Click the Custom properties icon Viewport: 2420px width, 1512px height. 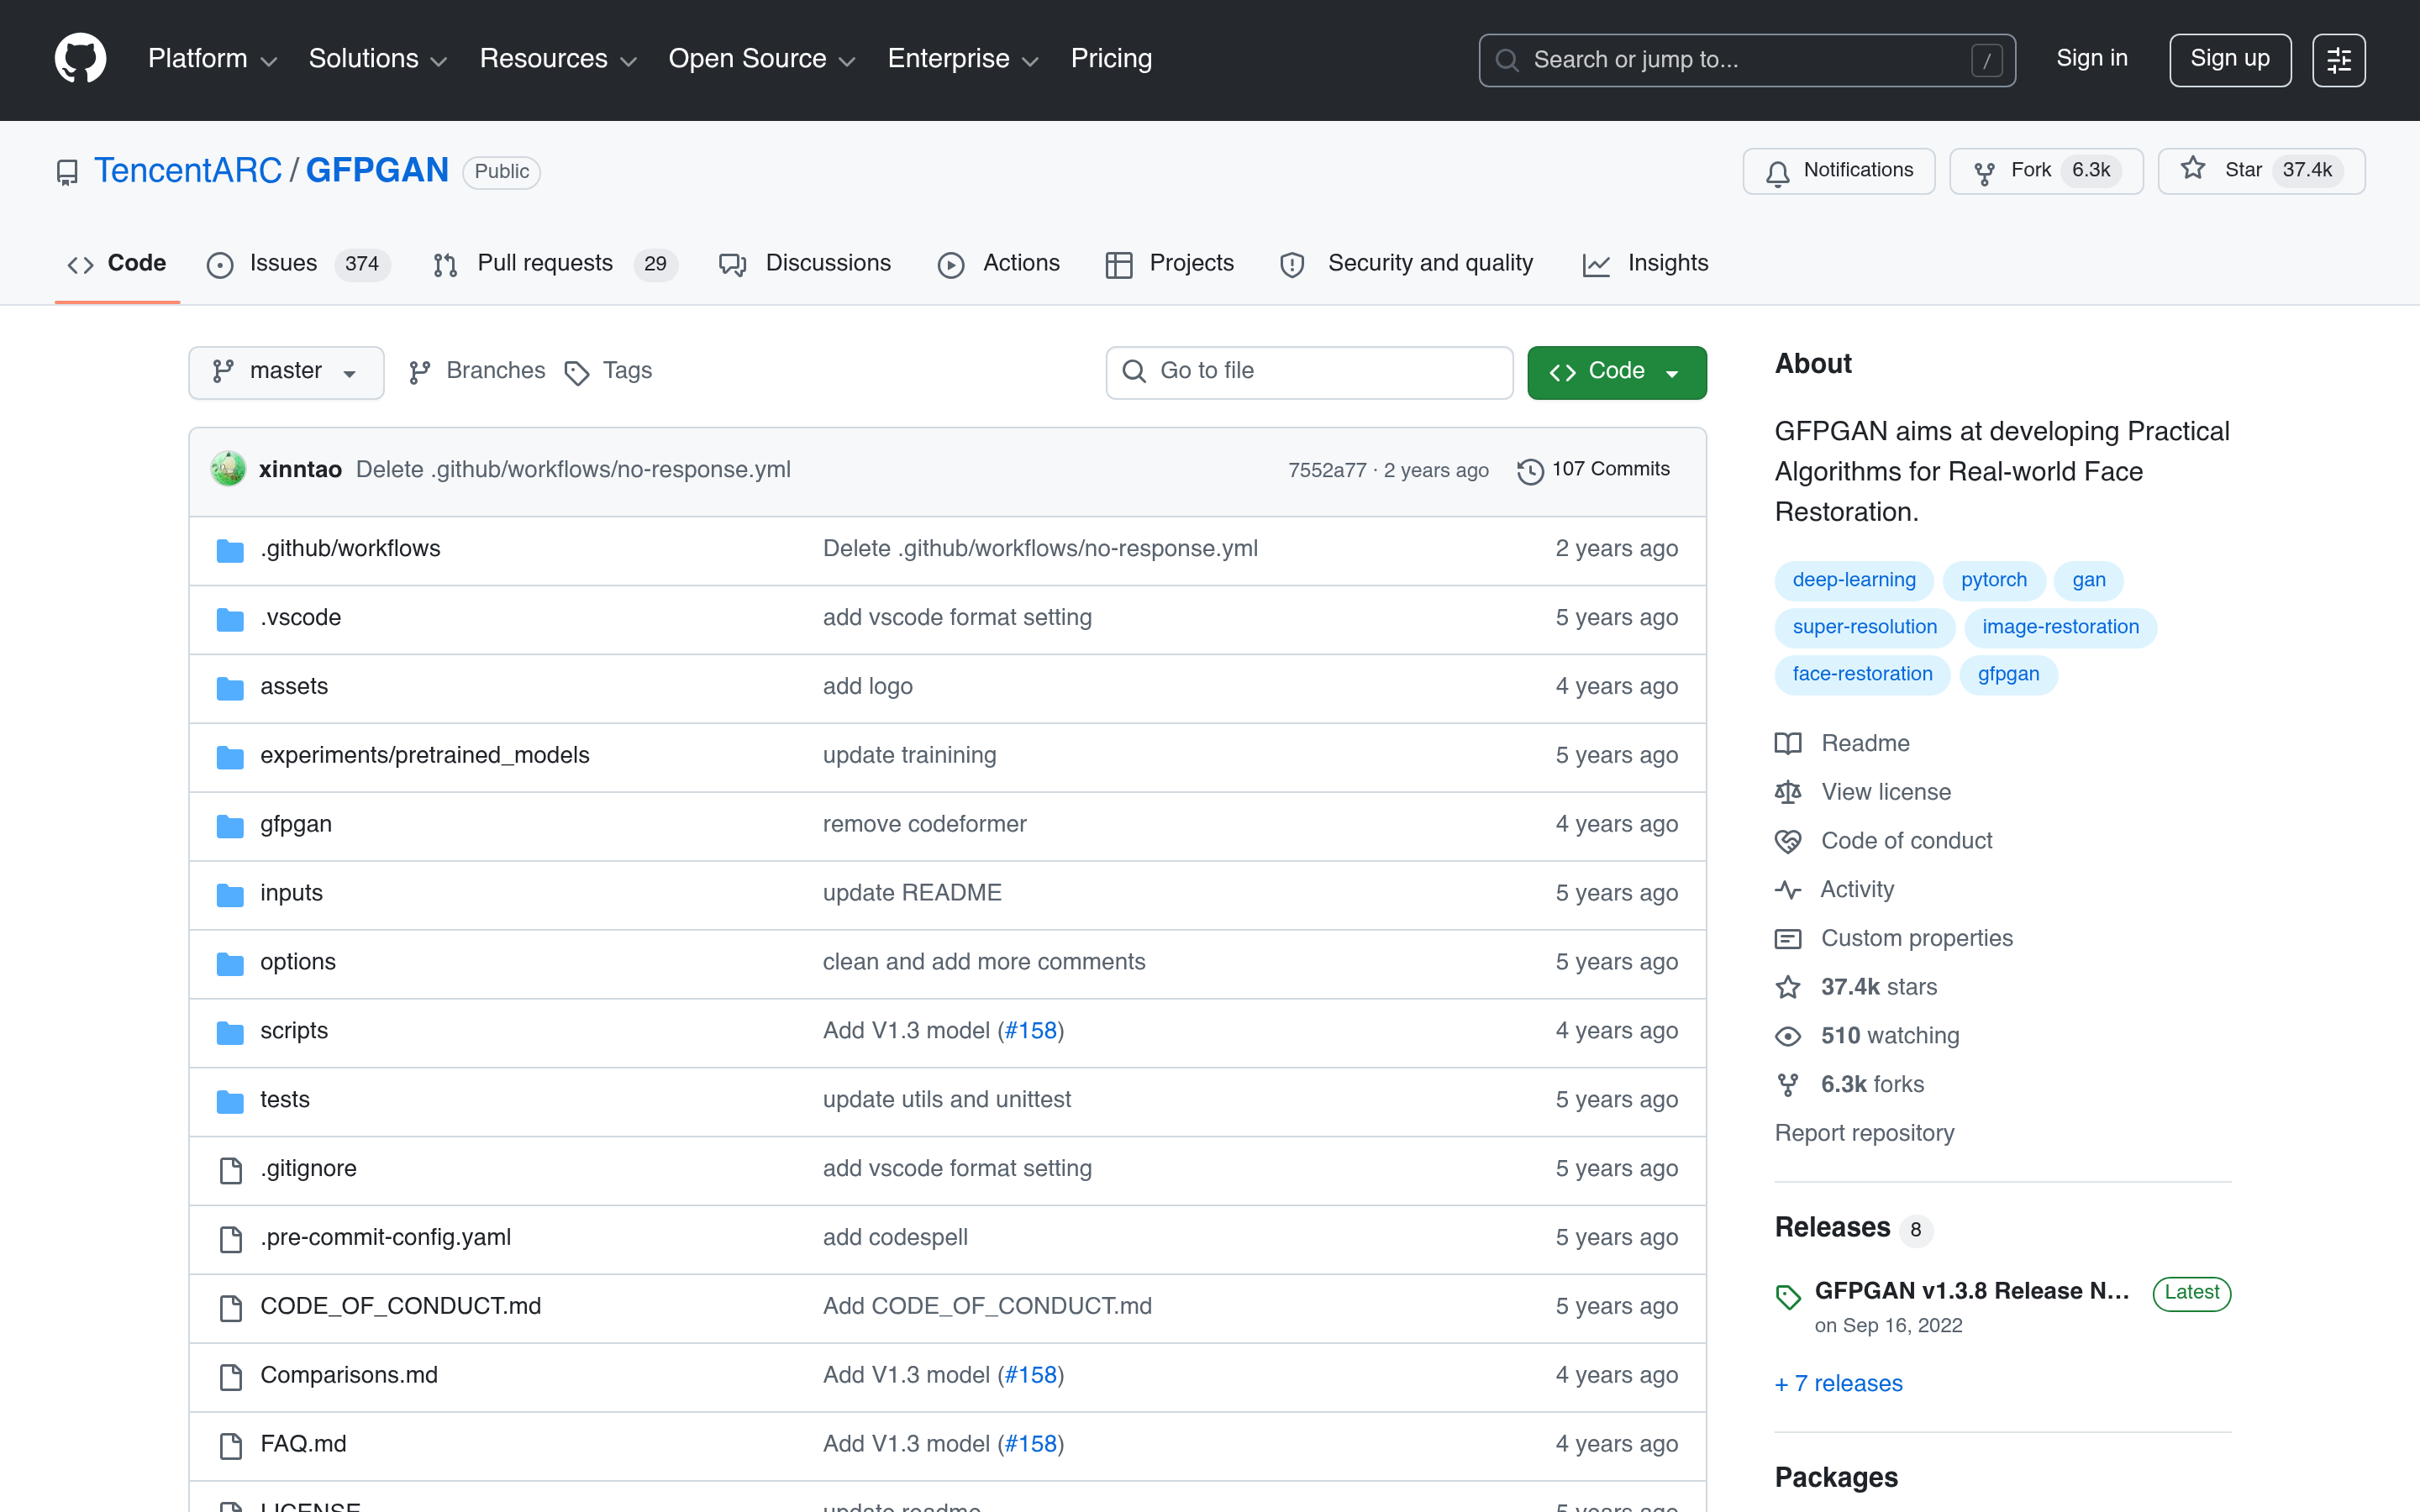(1788, 938)
